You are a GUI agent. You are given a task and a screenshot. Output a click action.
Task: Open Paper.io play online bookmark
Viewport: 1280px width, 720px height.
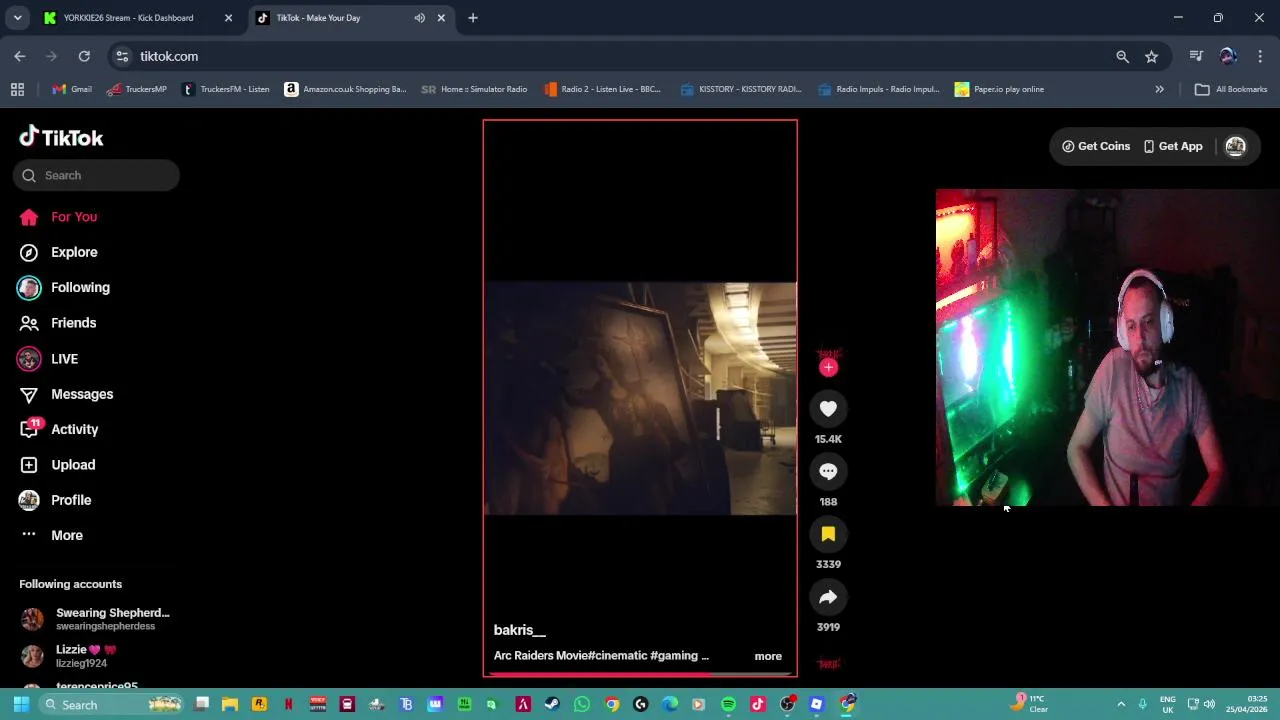999,89
